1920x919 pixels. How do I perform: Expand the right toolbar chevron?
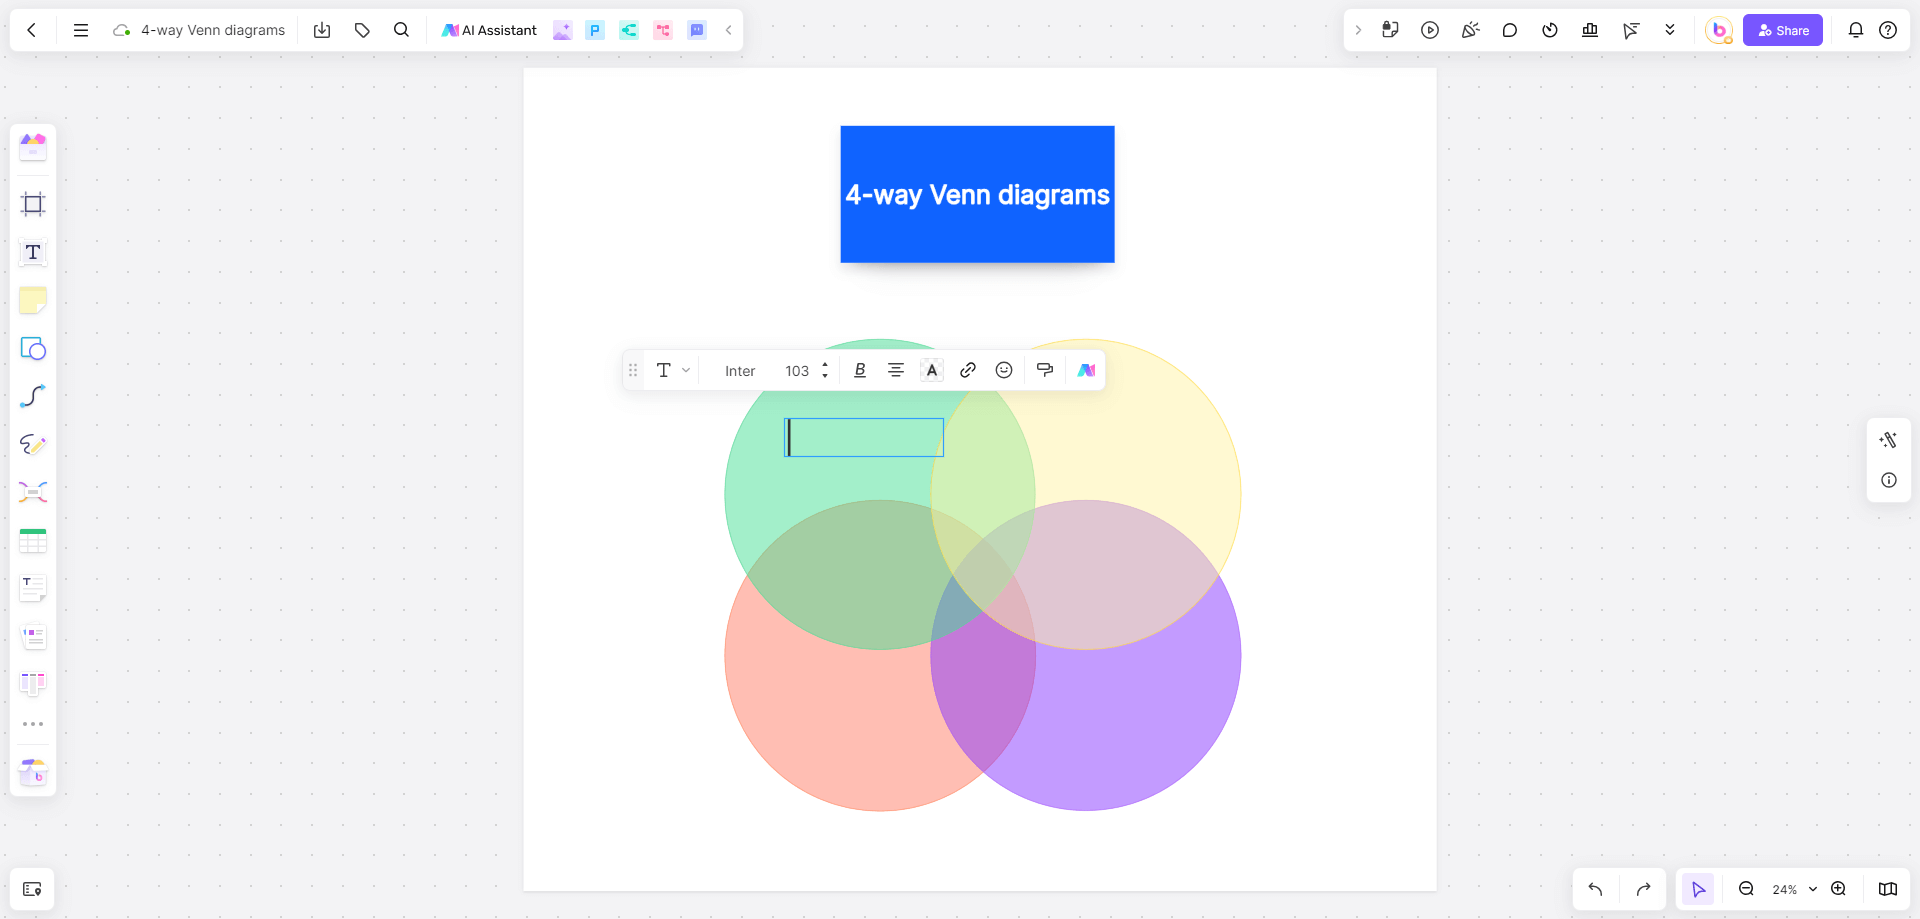(1358, 30)
